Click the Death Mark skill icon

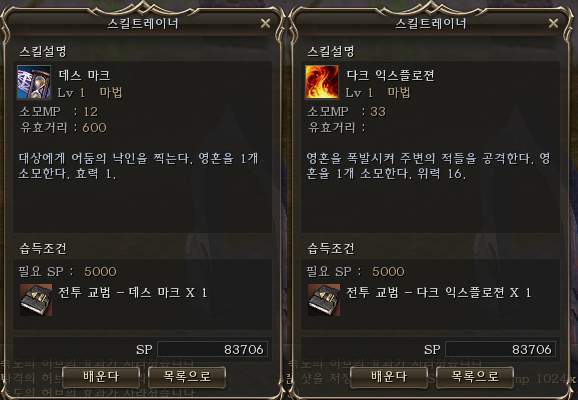tap(34, 83)
